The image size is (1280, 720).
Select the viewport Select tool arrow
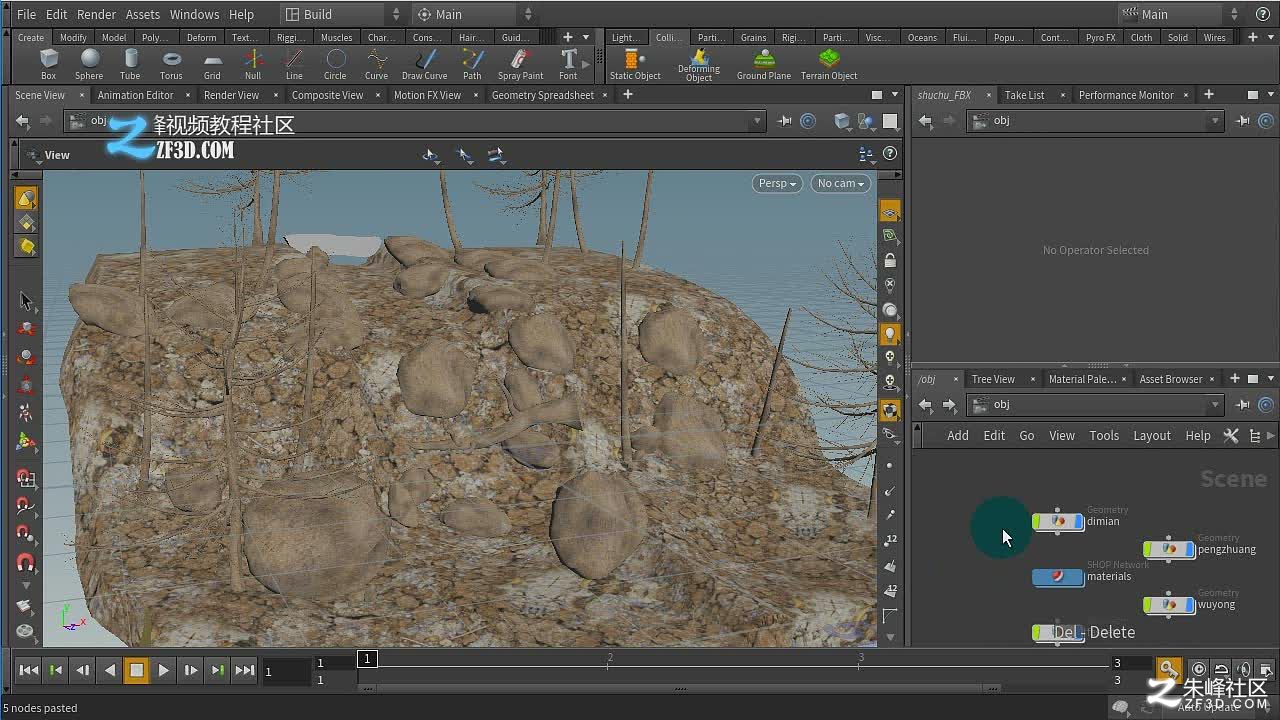click(x=26, y=302)
